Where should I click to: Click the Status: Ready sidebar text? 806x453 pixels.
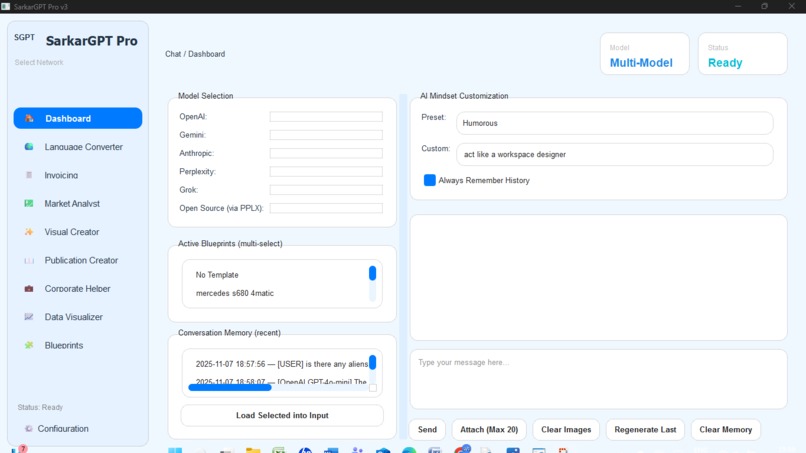[x=40, y=407]
